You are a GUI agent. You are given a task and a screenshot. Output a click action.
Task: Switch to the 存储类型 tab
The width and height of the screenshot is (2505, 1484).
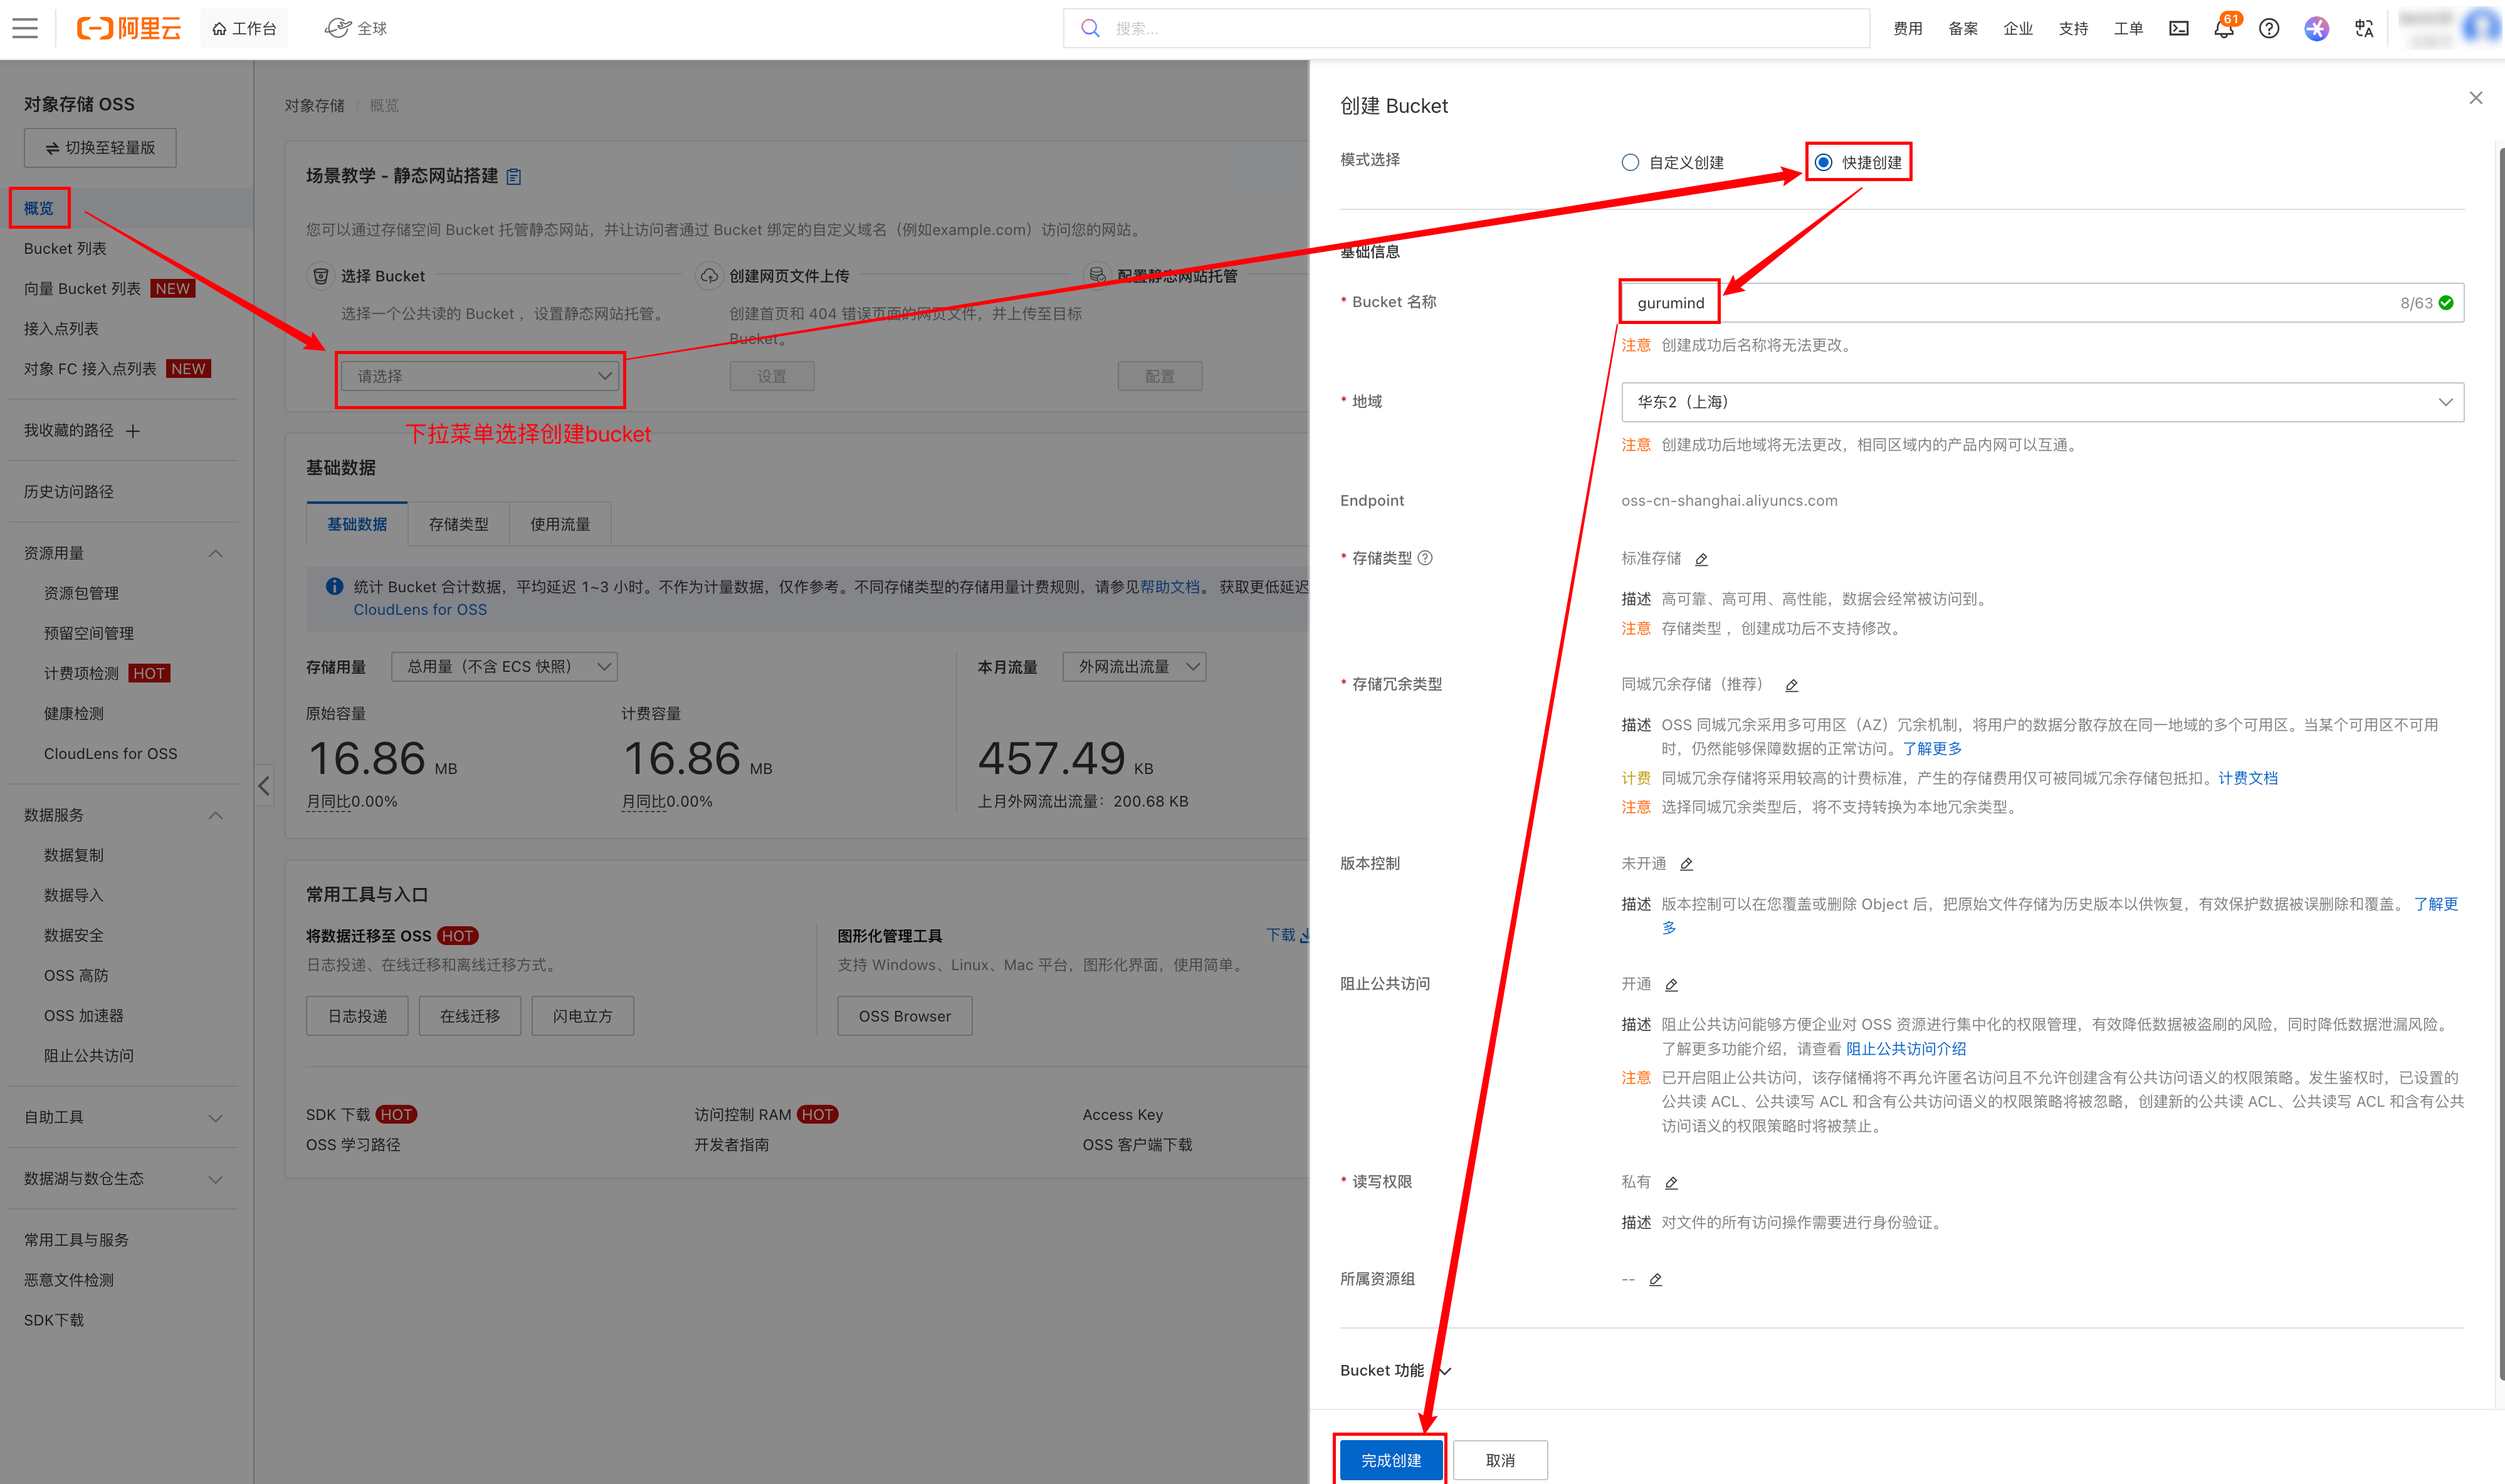[458, 524]
